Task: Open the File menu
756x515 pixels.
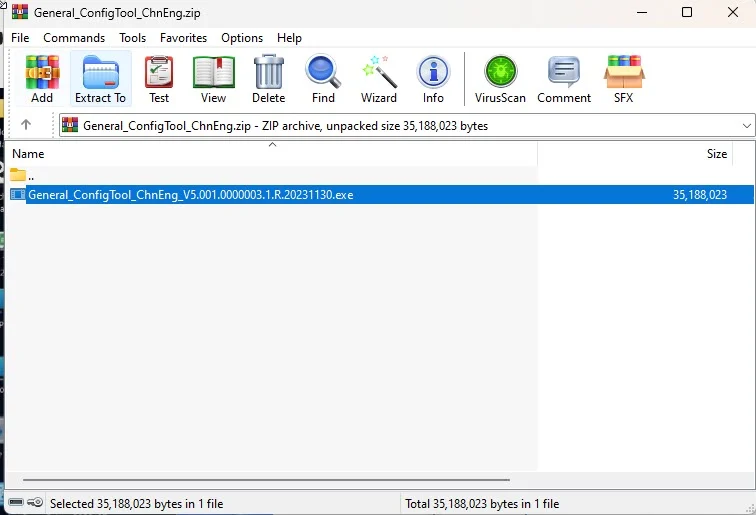Action: (20, 38)
